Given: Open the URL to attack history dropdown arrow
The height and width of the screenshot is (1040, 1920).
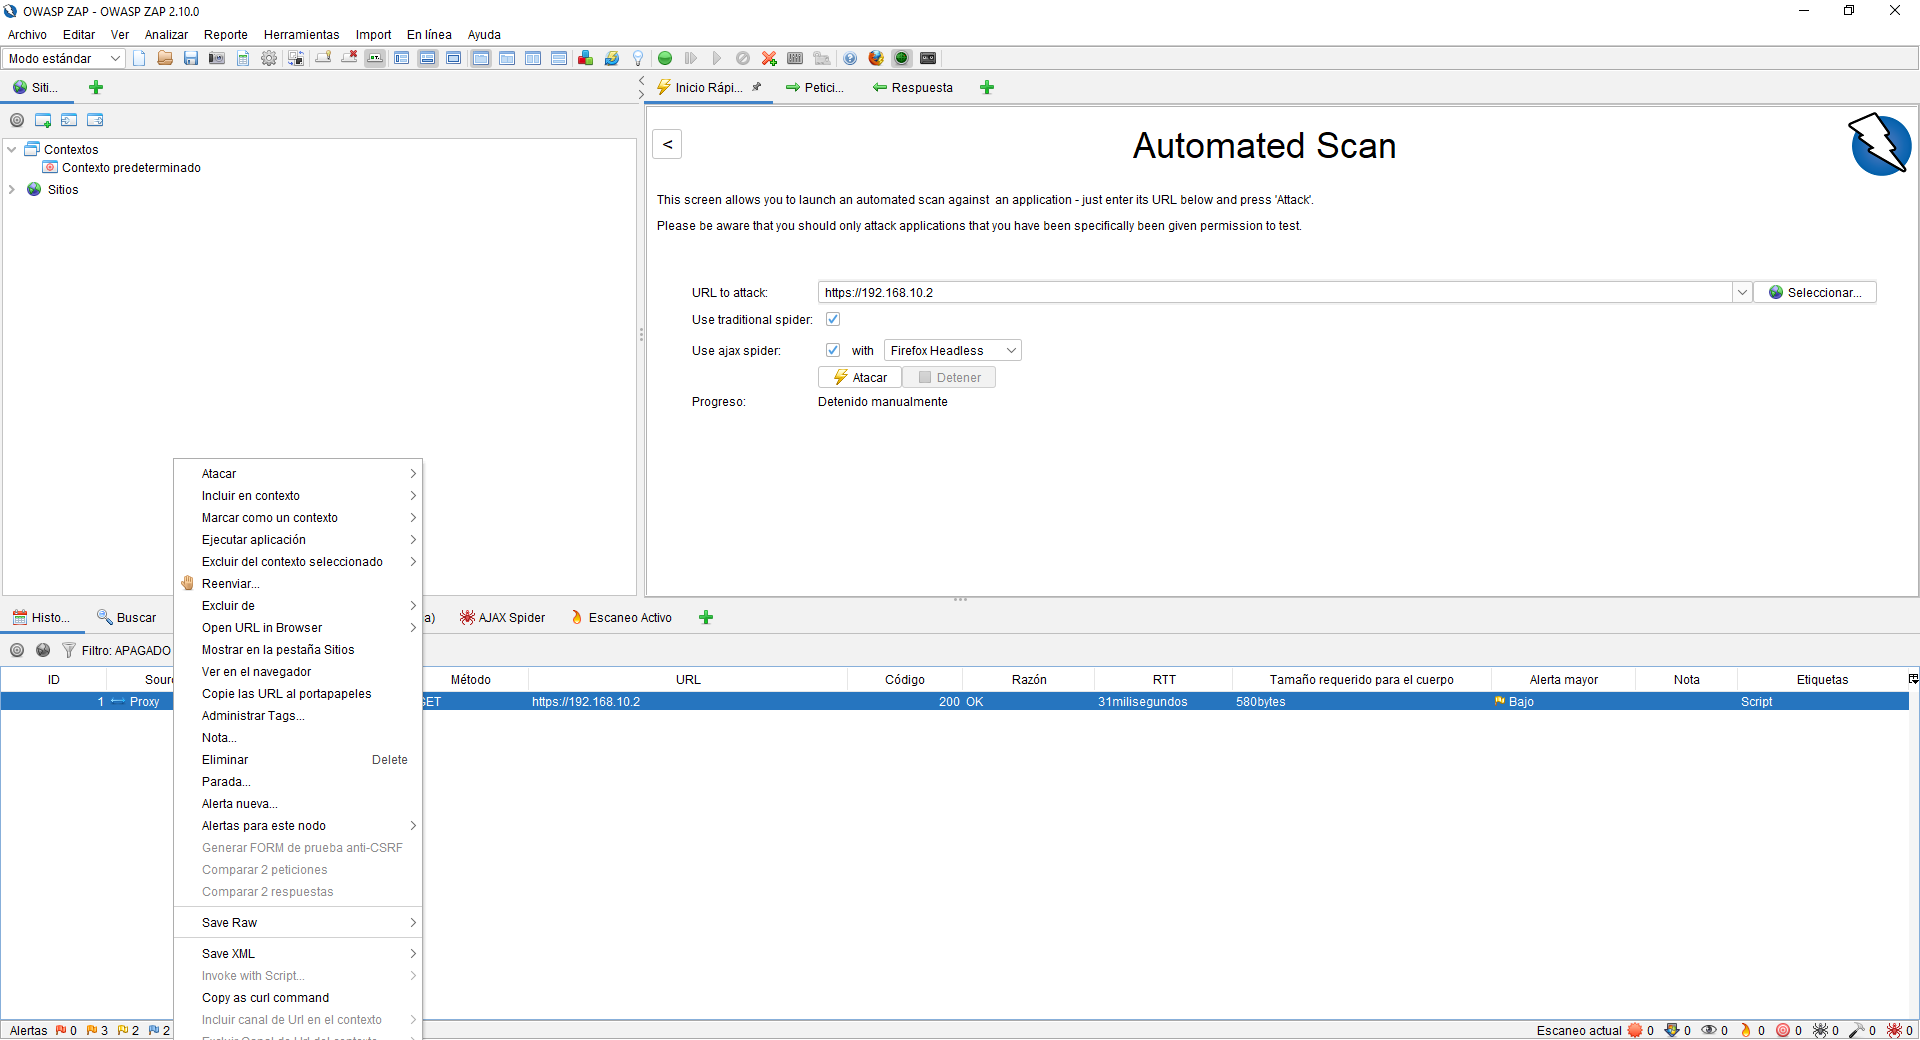Looking at the screenshot, I should 1742,292.
